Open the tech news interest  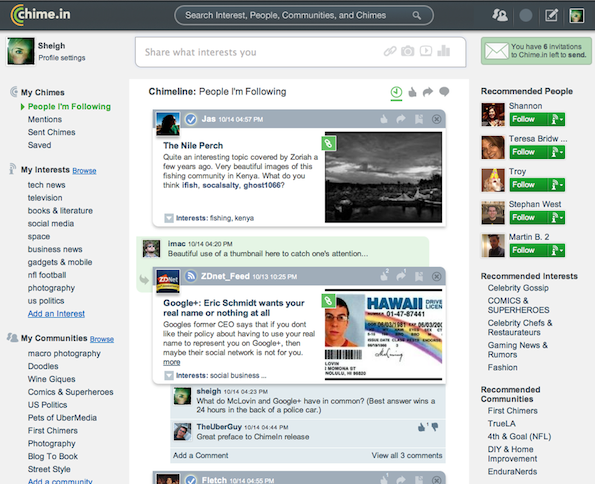[46, 185]
